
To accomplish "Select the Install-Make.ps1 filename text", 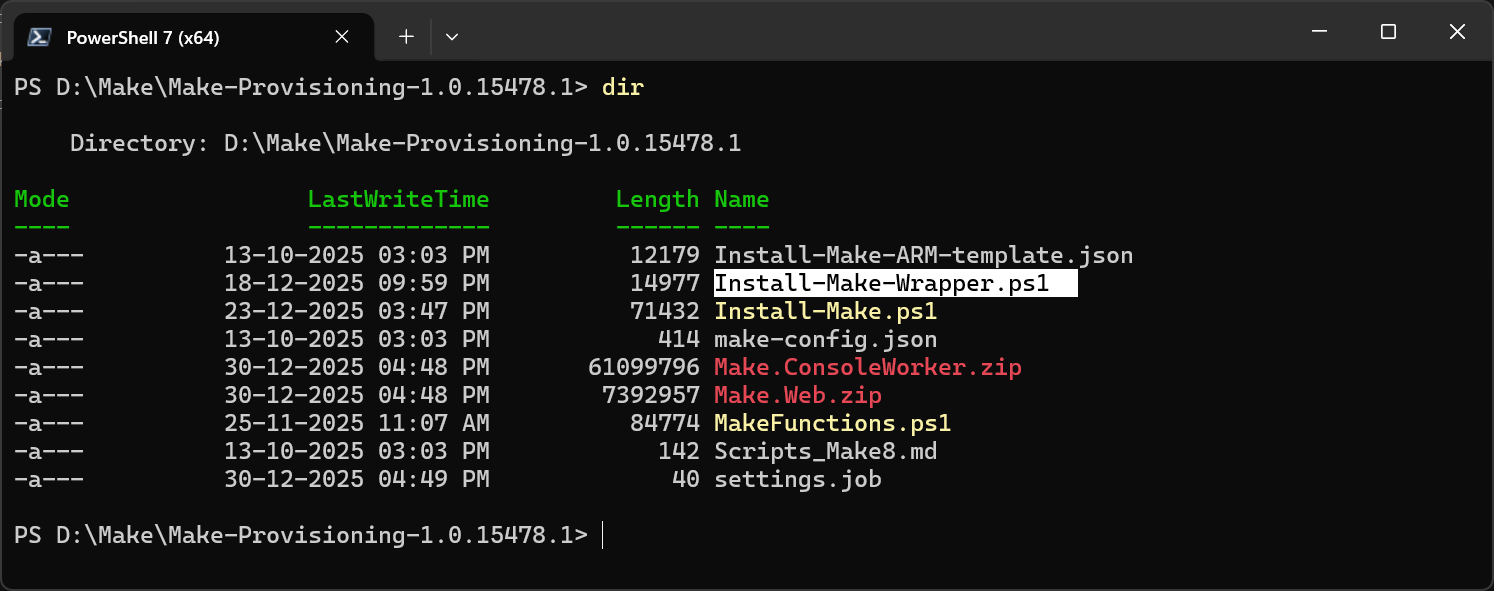I will (825, 311).
